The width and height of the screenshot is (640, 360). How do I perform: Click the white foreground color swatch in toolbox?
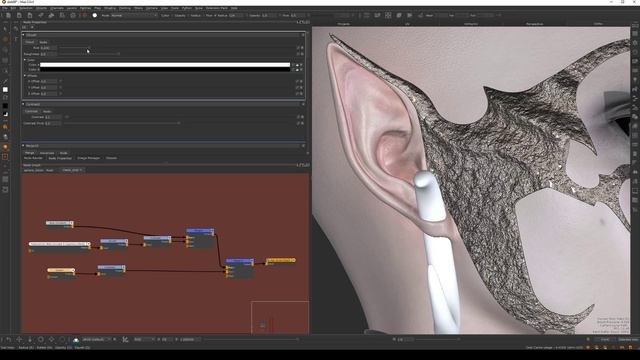5,90
